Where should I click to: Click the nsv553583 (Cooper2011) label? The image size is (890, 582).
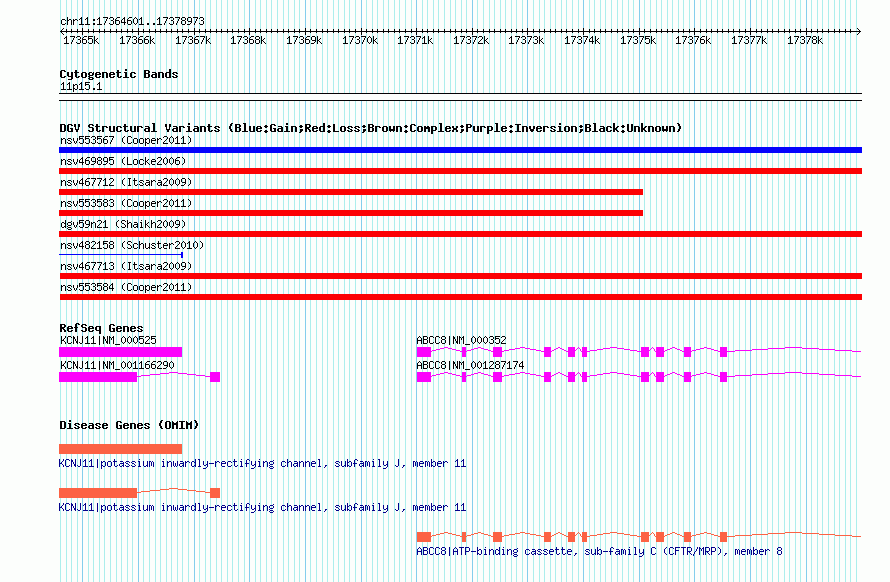(x=126, y=203)
